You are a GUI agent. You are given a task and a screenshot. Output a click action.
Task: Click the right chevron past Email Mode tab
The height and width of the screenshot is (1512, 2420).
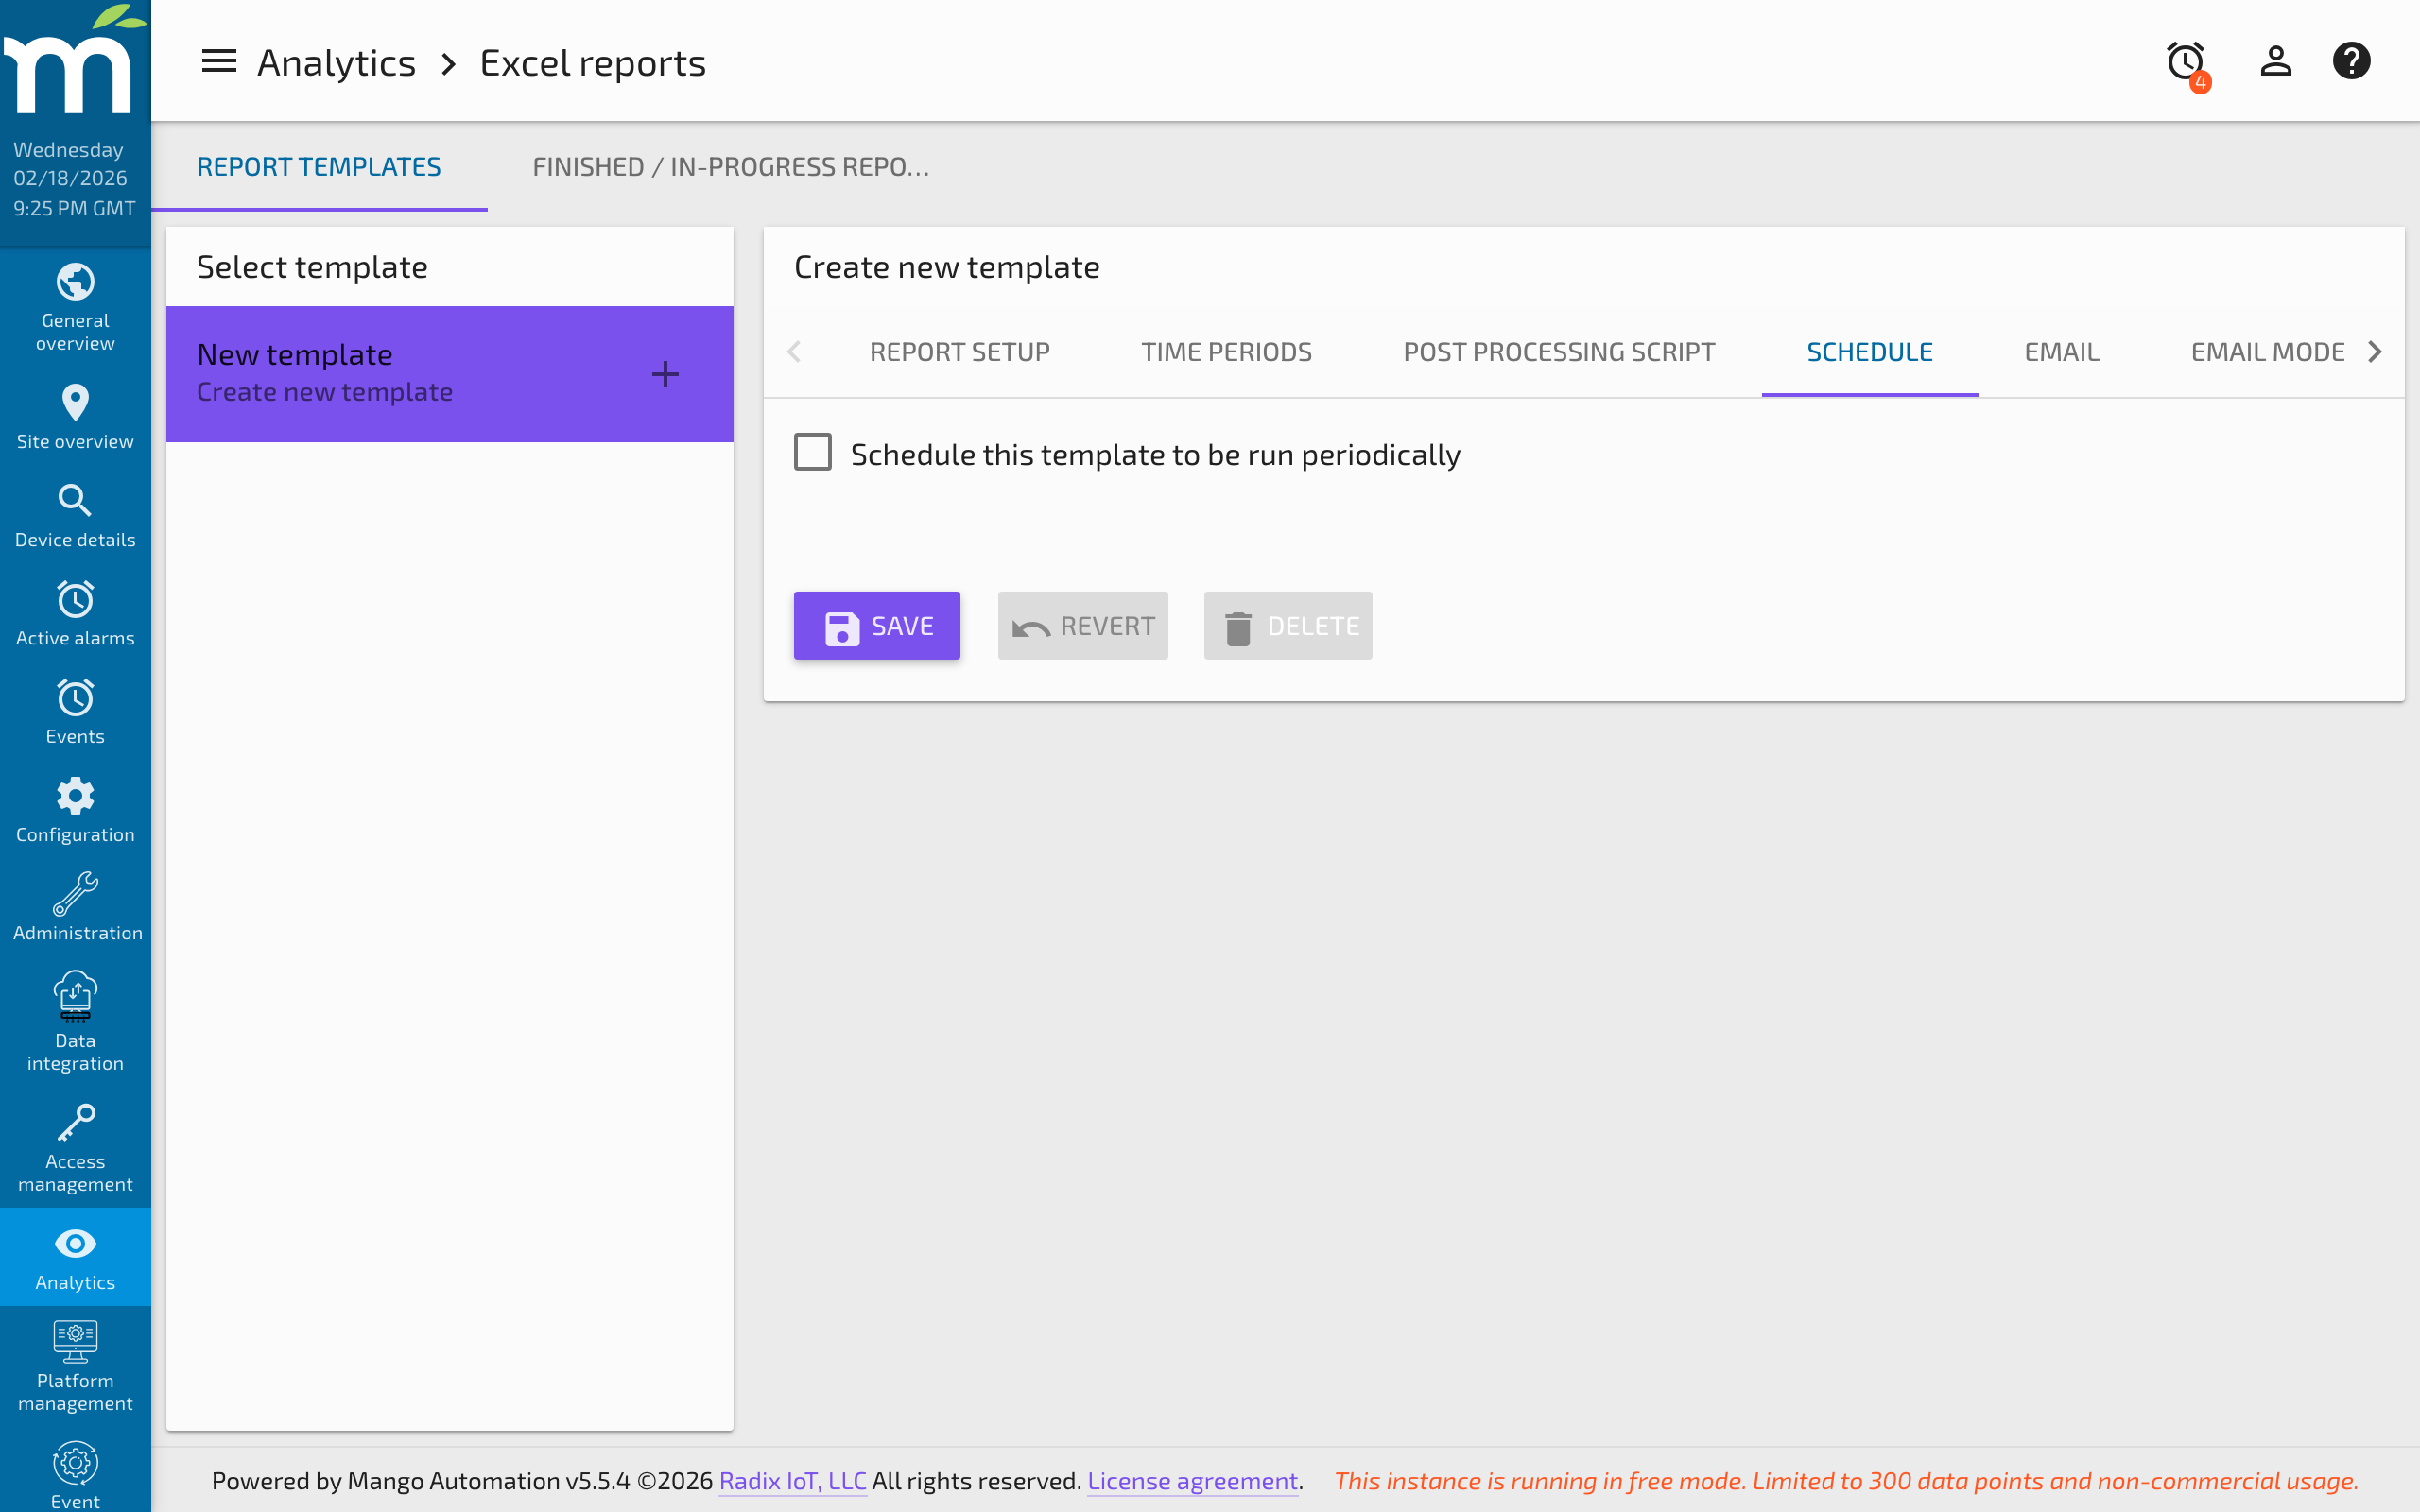point(2376,351)
